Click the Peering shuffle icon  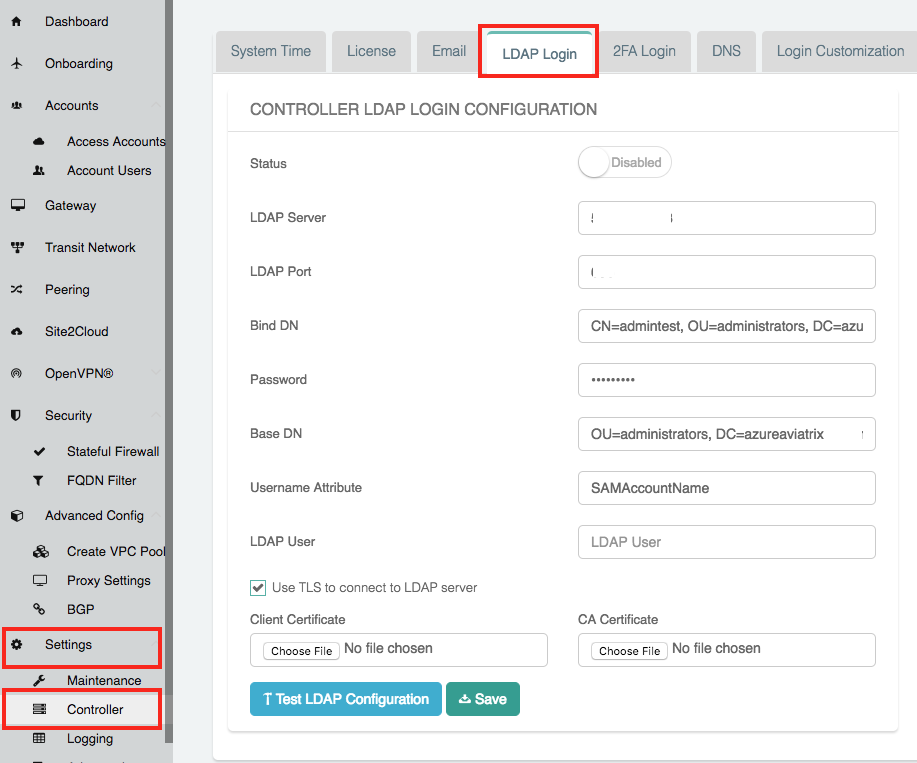[16, 289]
